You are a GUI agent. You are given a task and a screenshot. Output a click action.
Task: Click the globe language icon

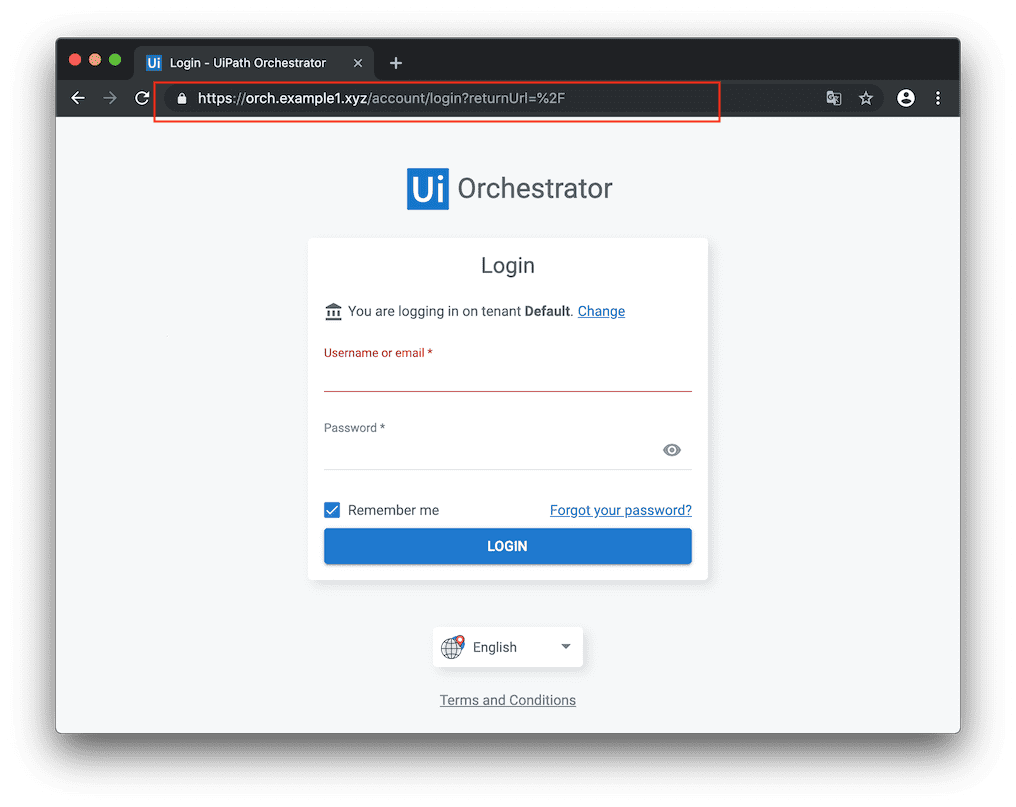tap(452, 647)
